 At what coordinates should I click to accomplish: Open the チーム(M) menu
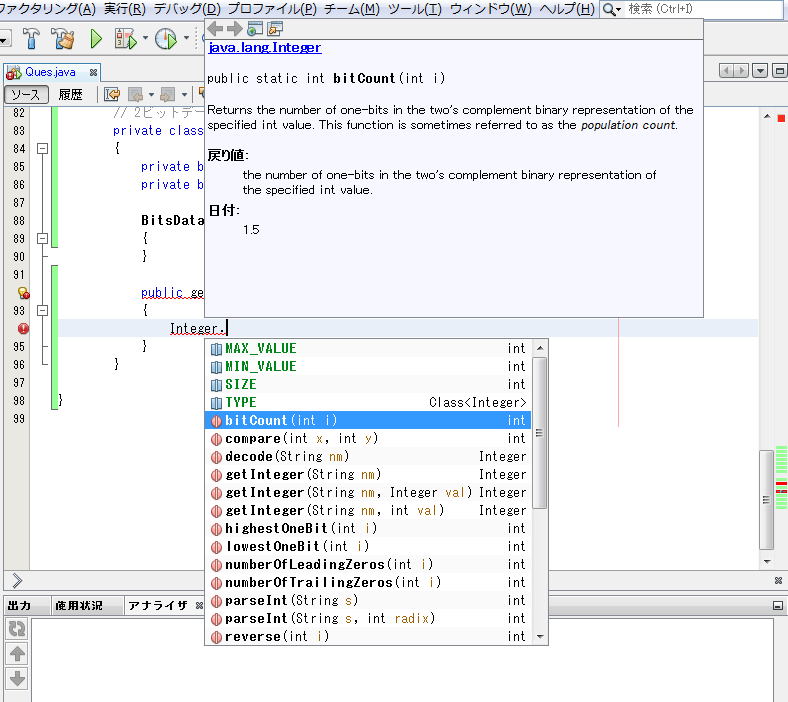[x=352, y=9]
